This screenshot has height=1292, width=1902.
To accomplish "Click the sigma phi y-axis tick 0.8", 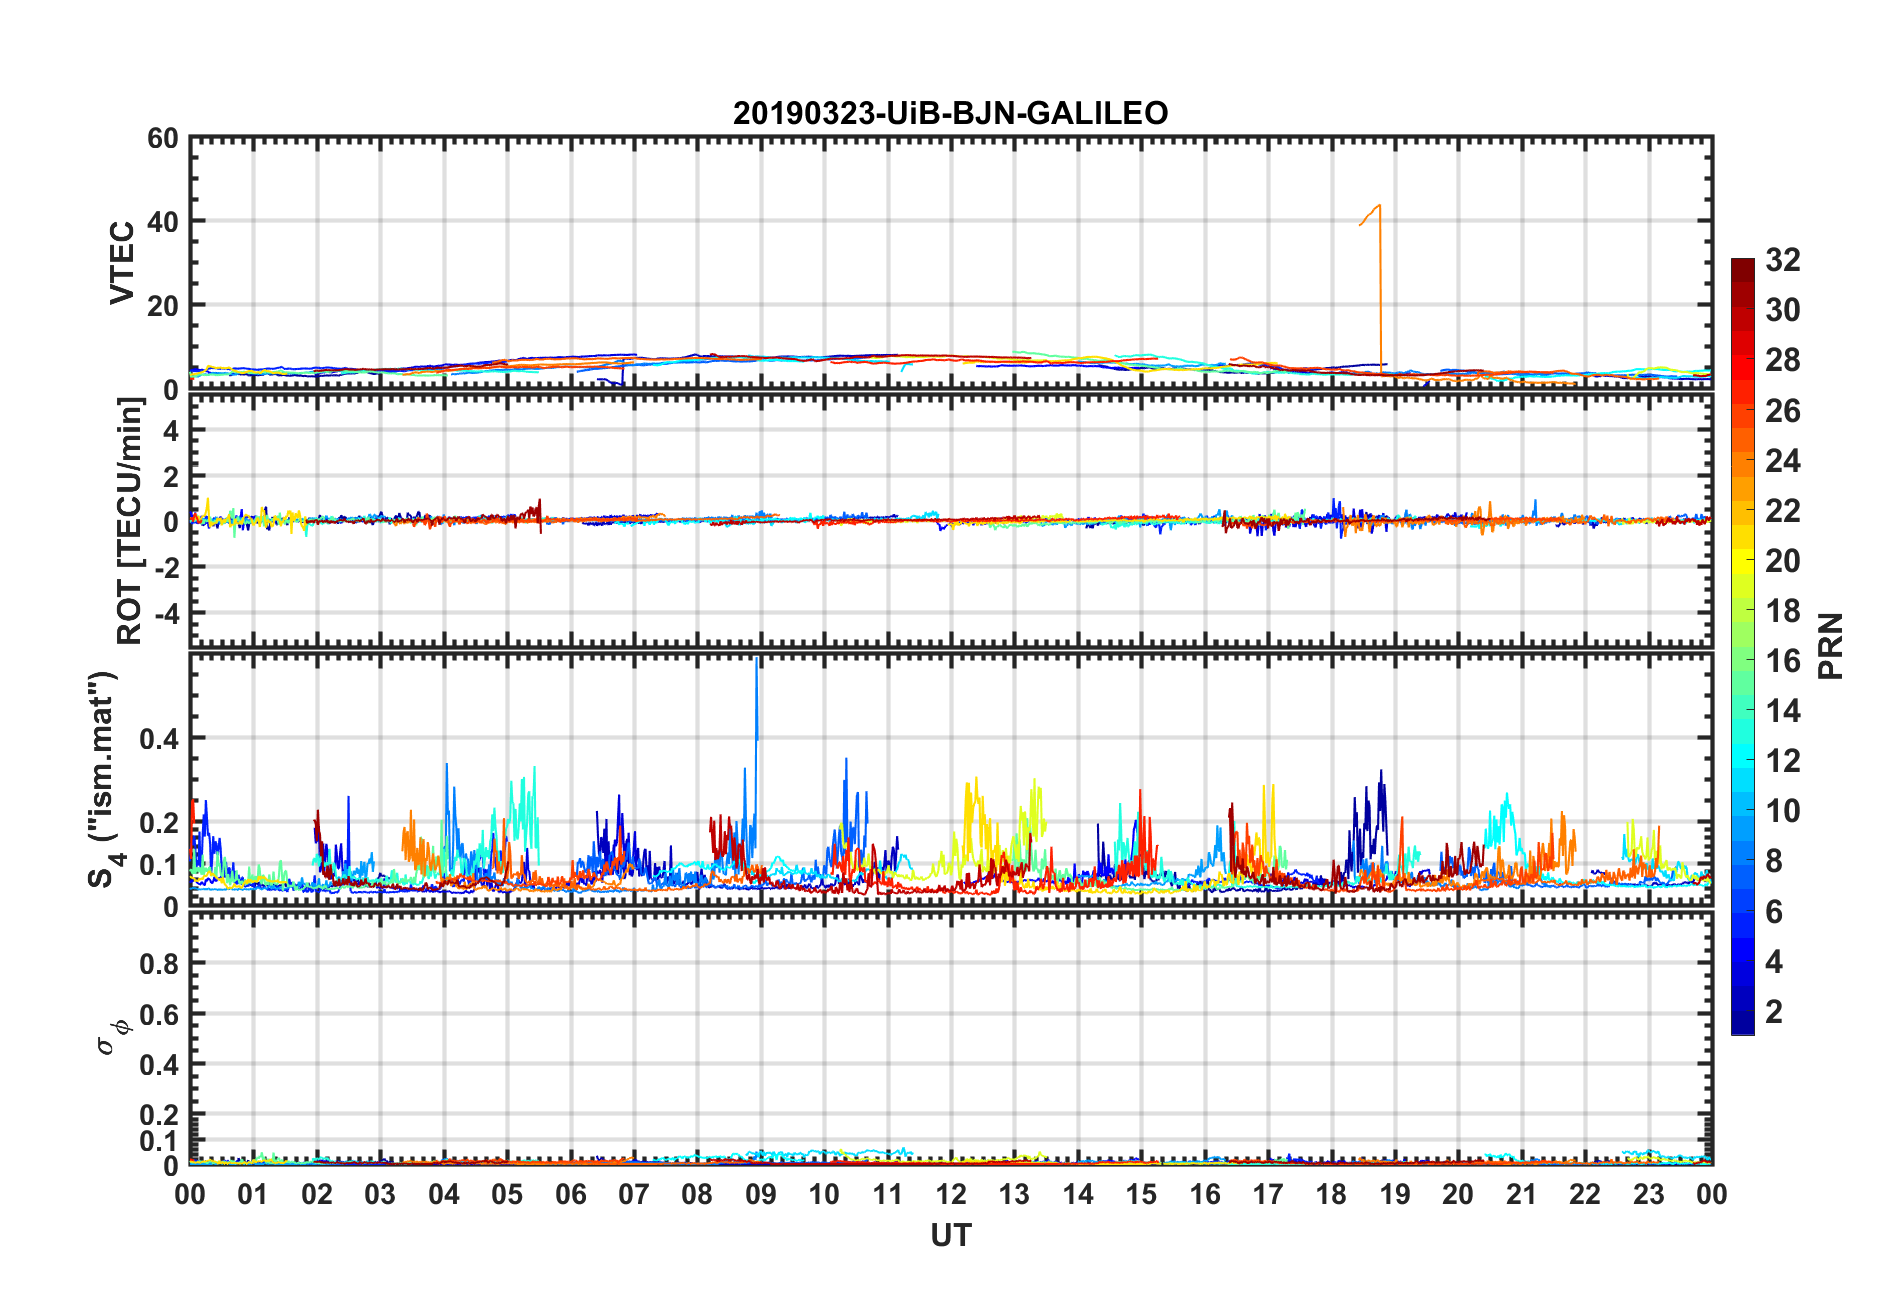I will click(x=159, y=964).
